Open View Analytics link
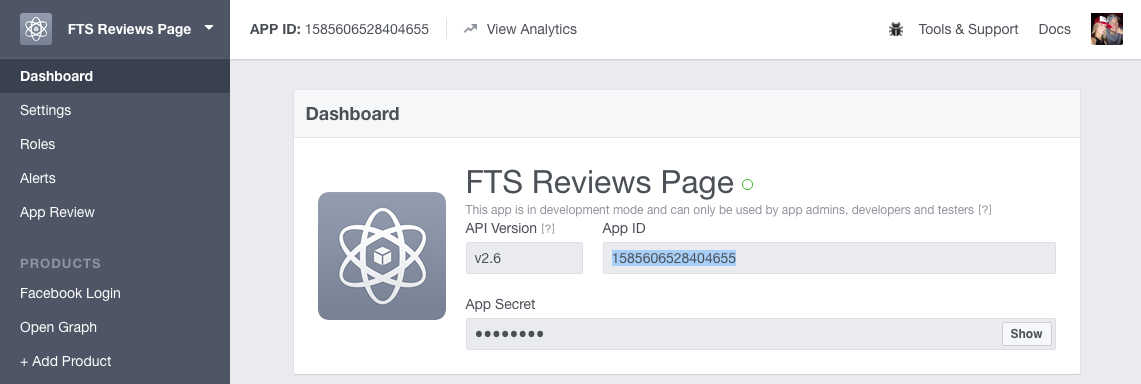The image size is (1141, 384). click(x=531, y=29)
